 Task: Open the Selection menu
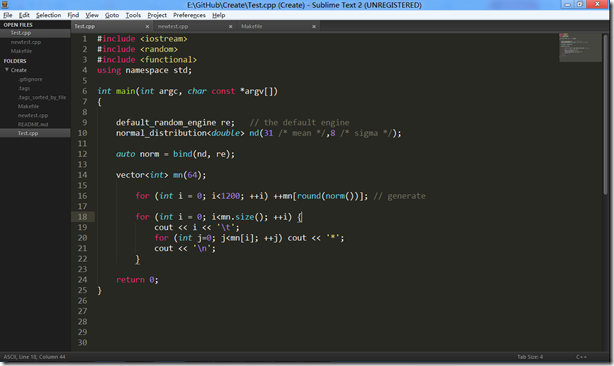(x=49, y=15)
